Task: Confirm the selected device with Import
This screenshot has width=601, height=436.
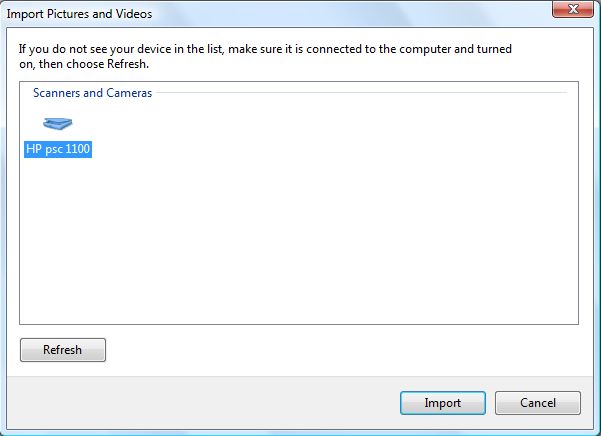Action: [443, 403]
